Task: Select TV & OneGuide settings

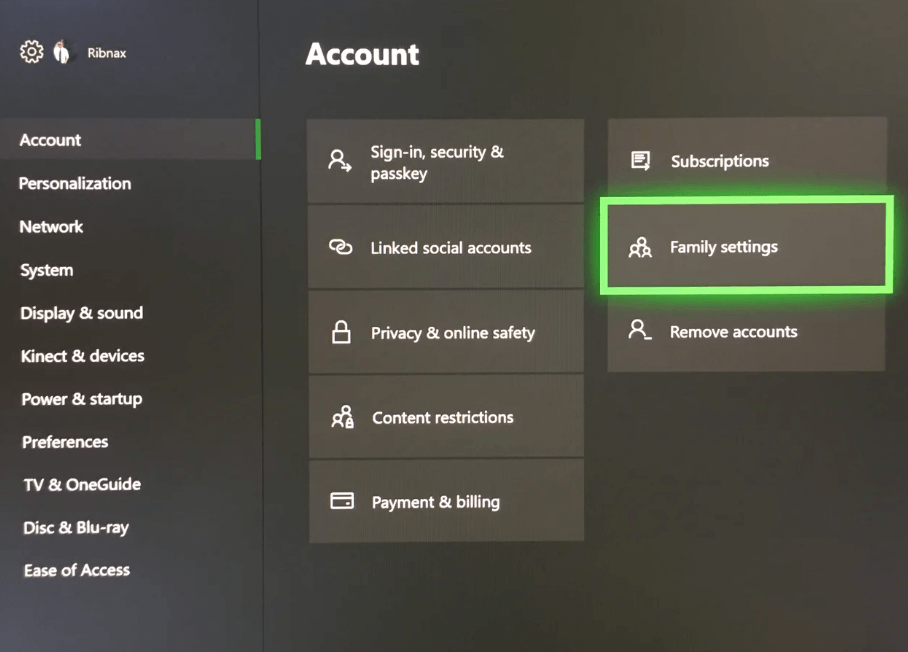Action: coord(82,485)
